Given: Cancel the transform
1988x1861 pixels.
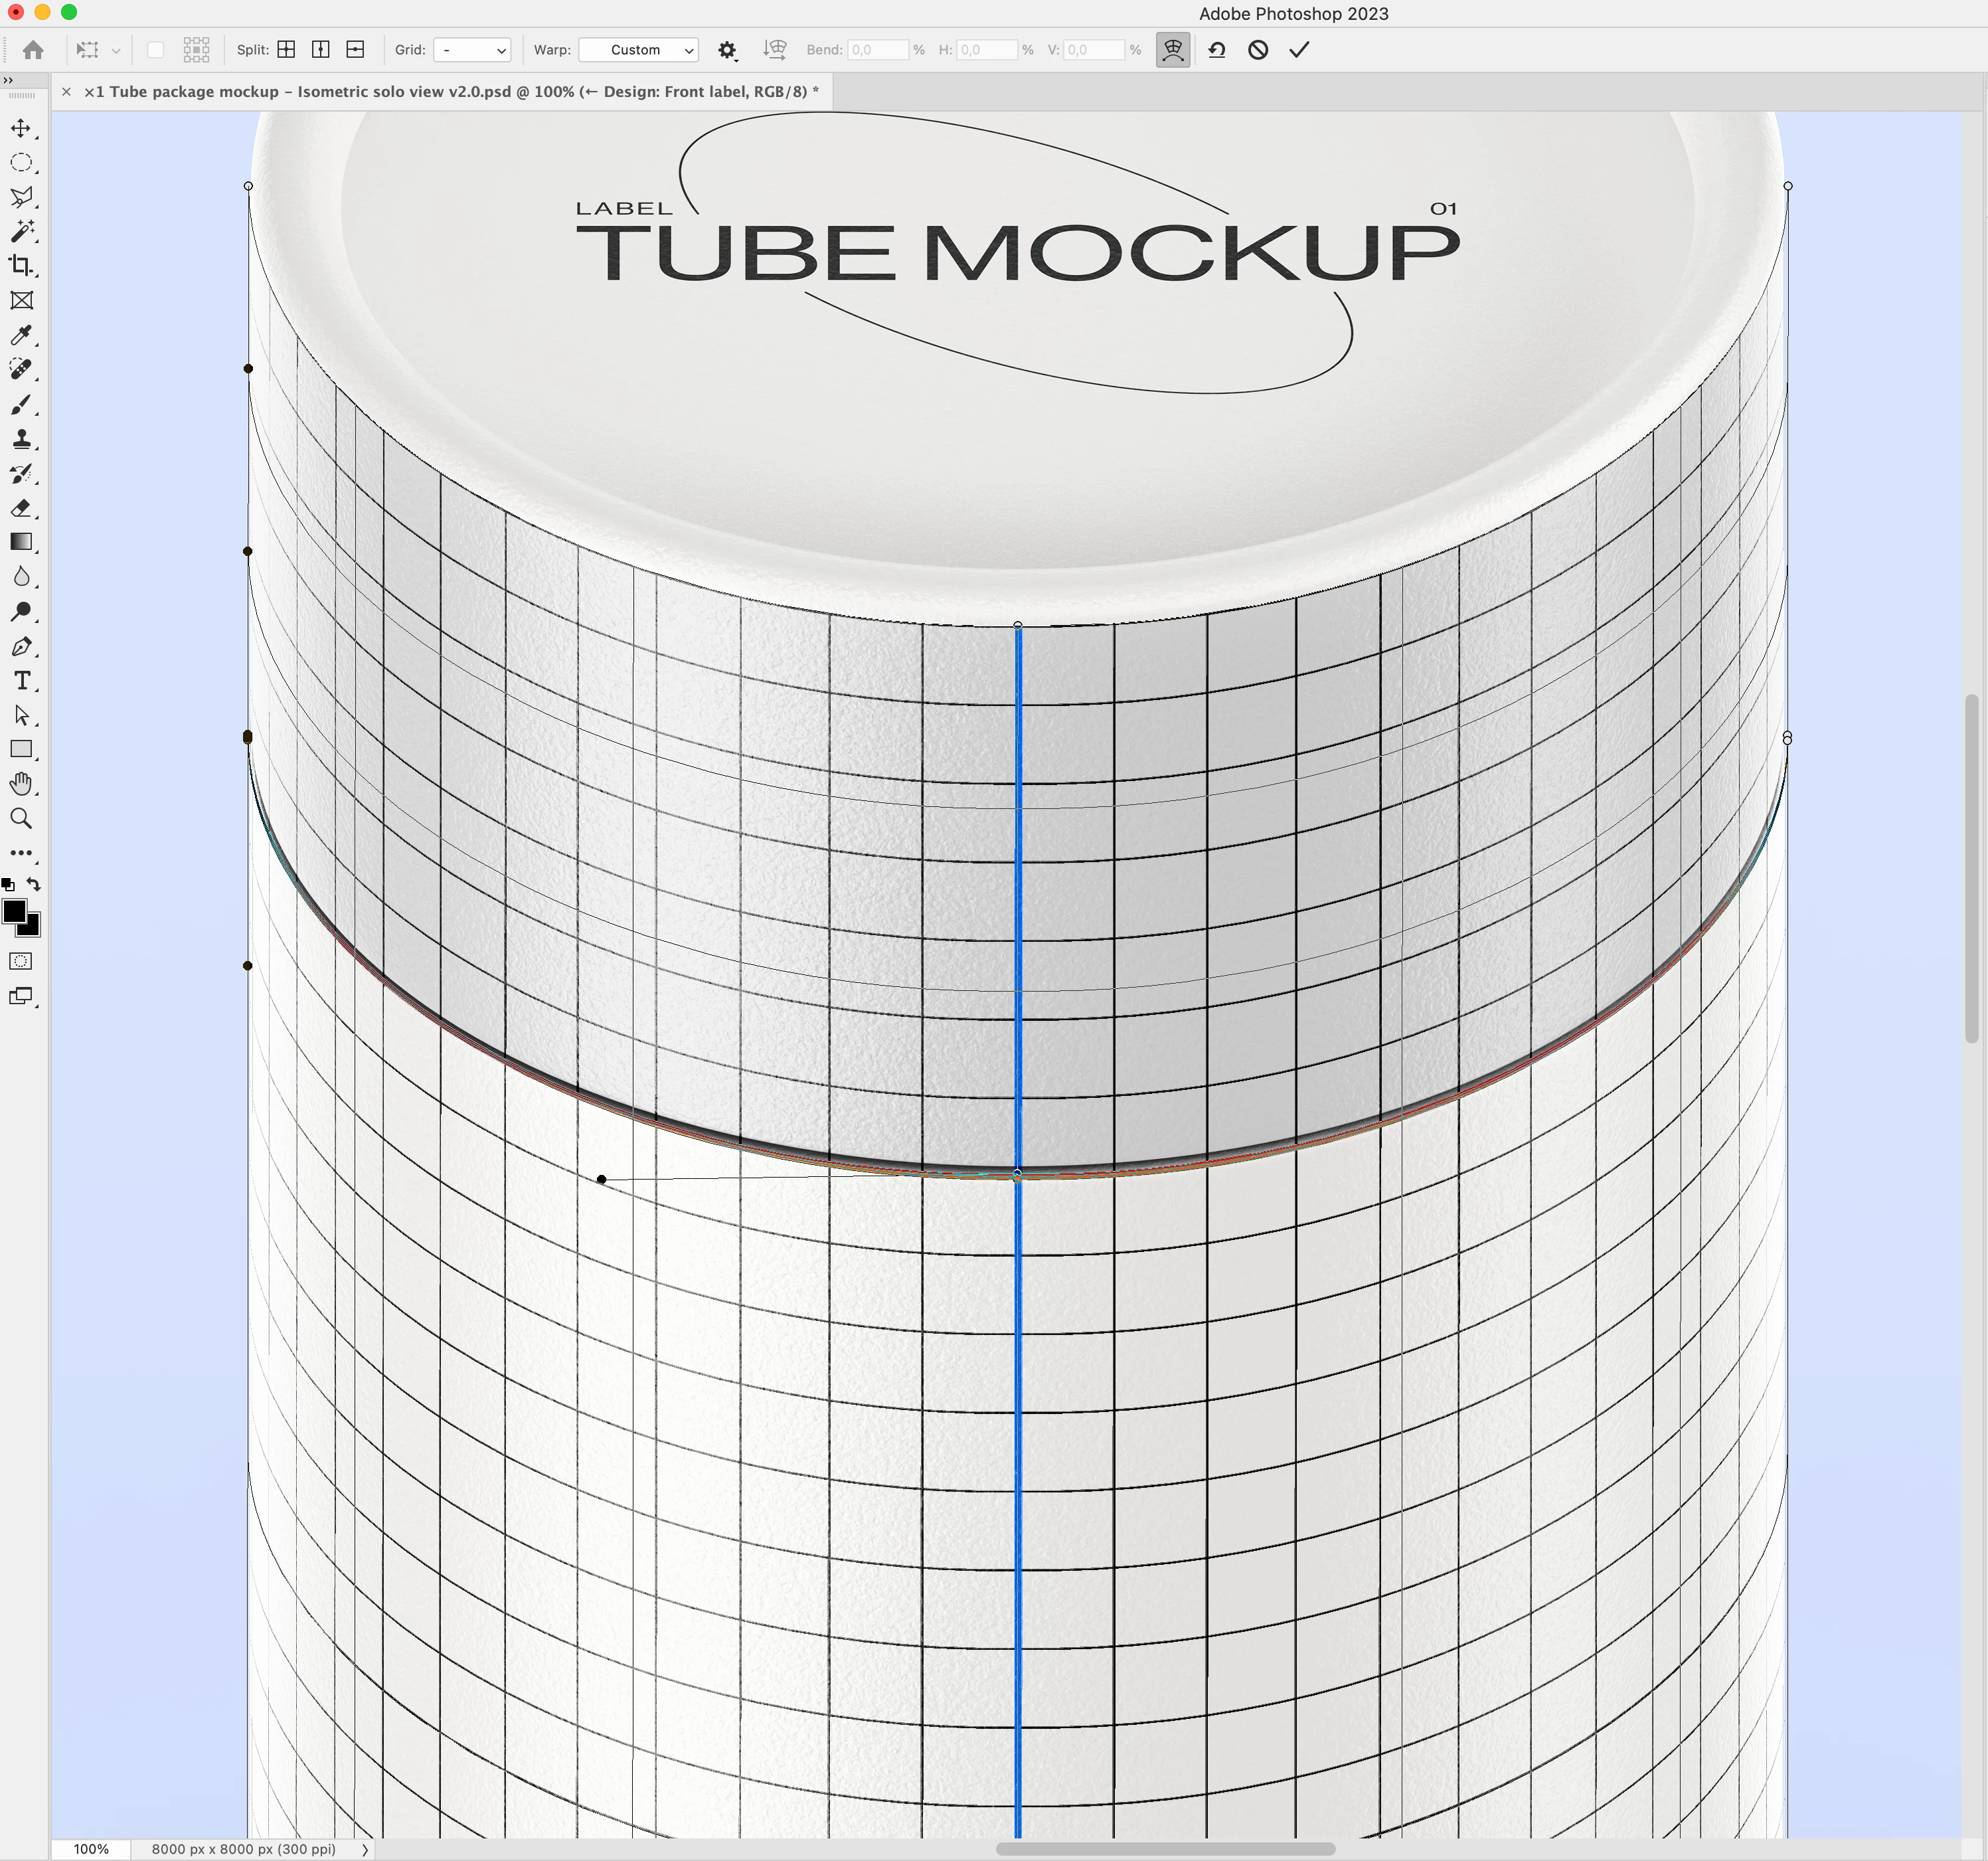Looking at the screenshot, I should 1258,50.
